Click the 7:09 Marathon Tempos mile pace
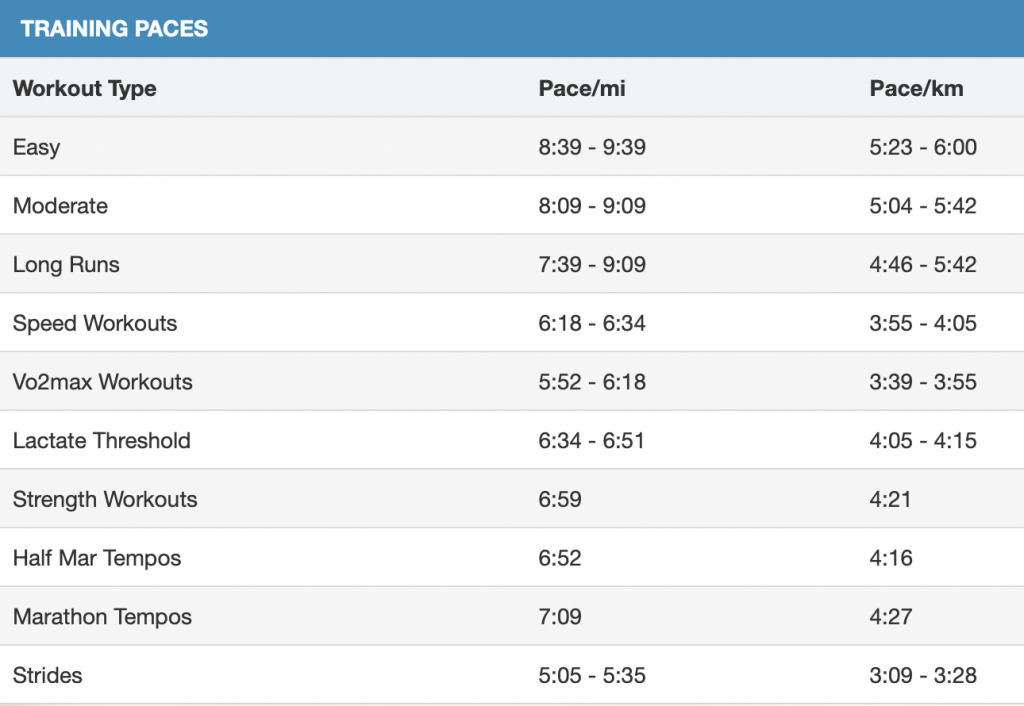The width and height of the screenshot is (1024, 706). click(x=560, y=617)
